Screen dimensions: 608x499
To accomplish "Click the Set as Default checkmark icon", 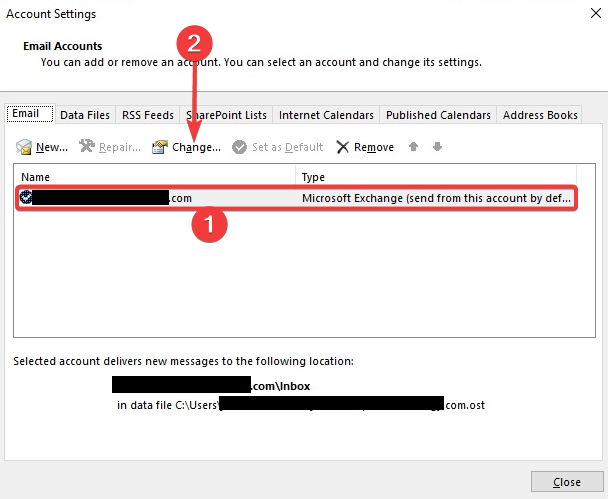I will click(239, 147).
